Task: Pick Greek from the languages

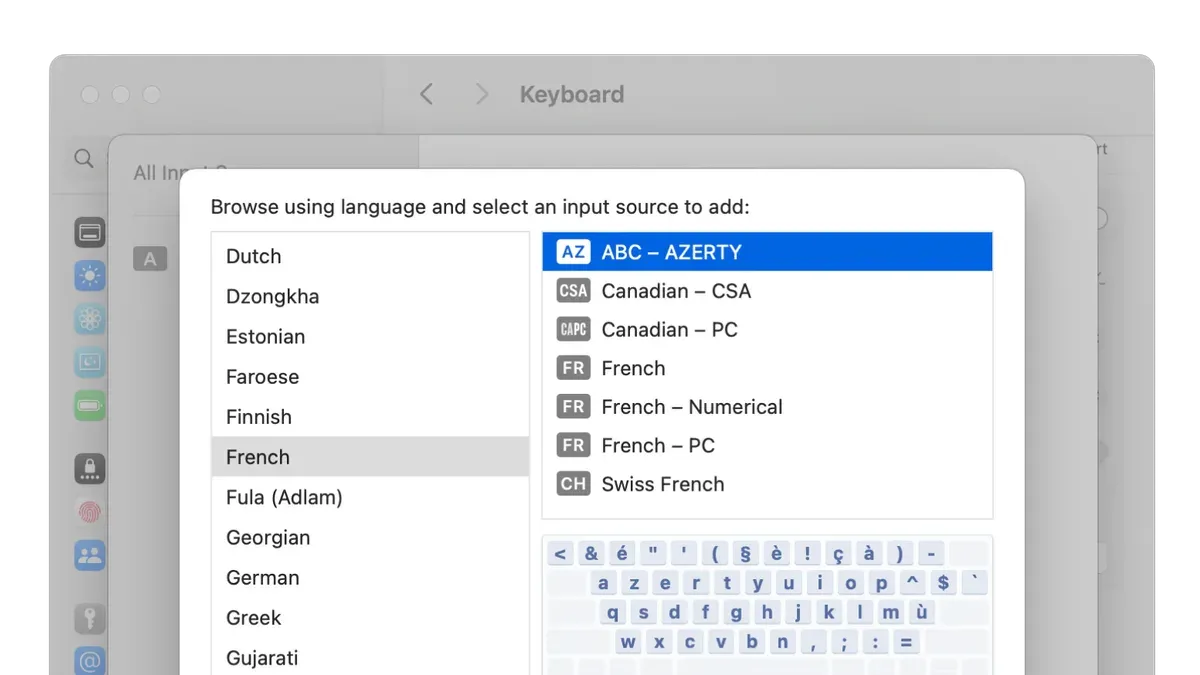Action: [x=370, y=618]
